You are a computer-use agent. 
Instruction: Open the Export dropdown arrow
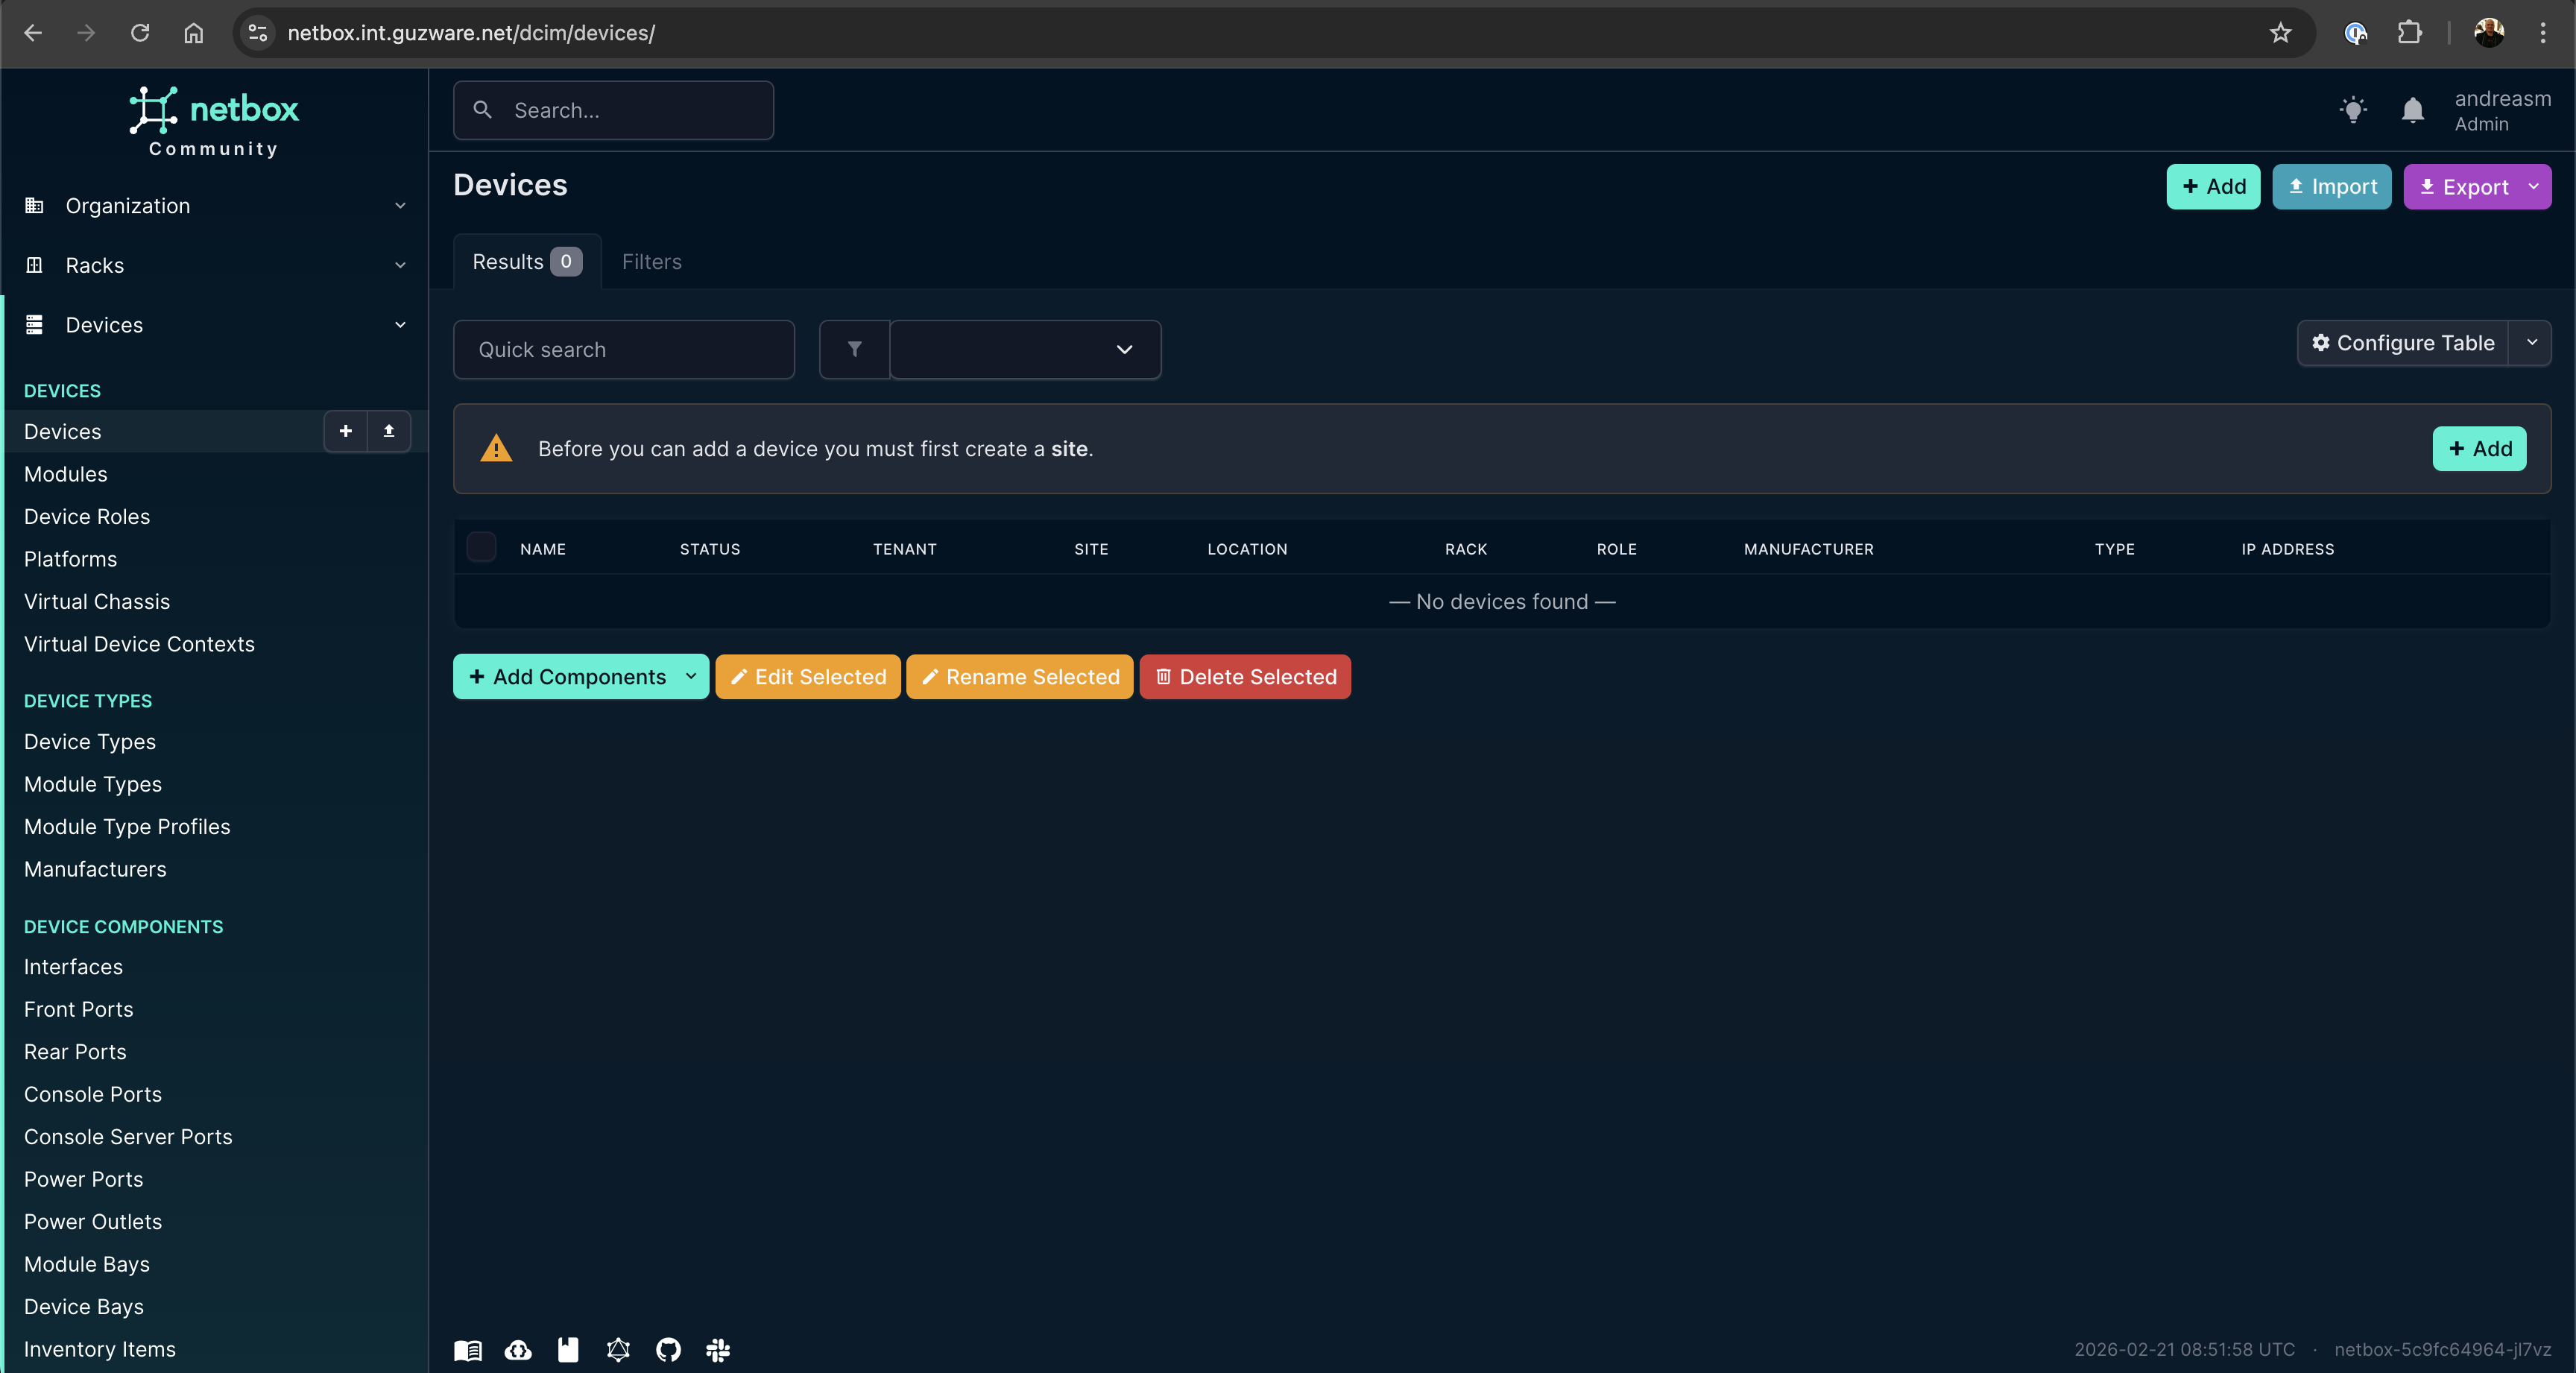[x=2533, y=187]
